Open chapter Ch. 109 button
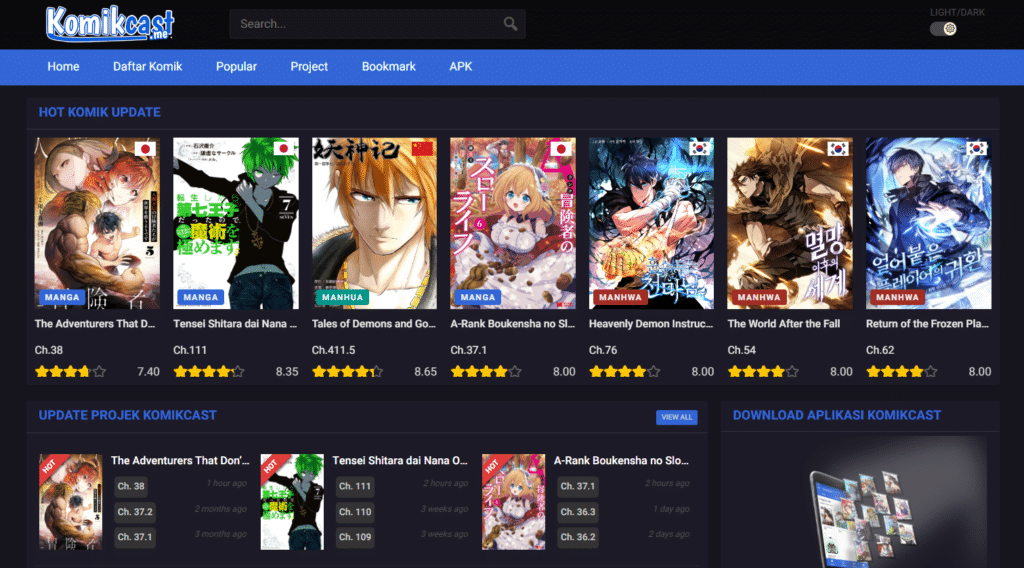This screenshot has width=1024, height=568. (355, 537)
